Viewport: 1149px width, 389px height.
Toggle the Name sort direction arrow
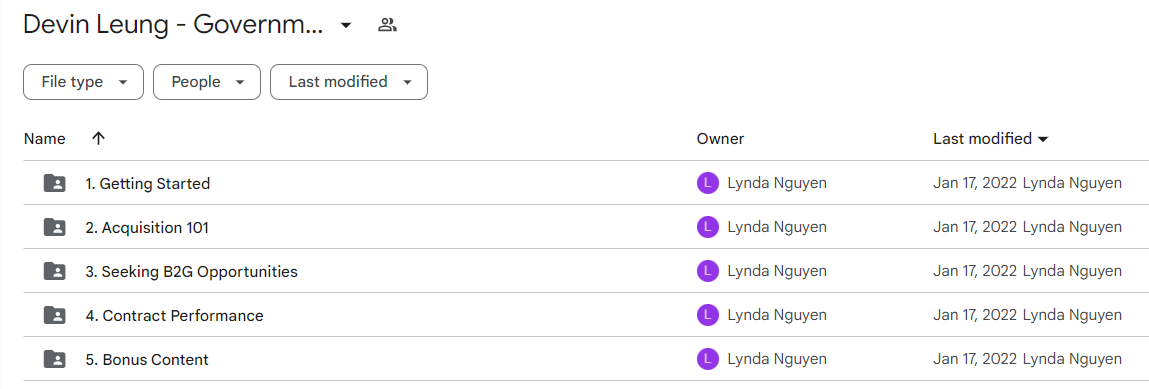click(x=98, y=138)
